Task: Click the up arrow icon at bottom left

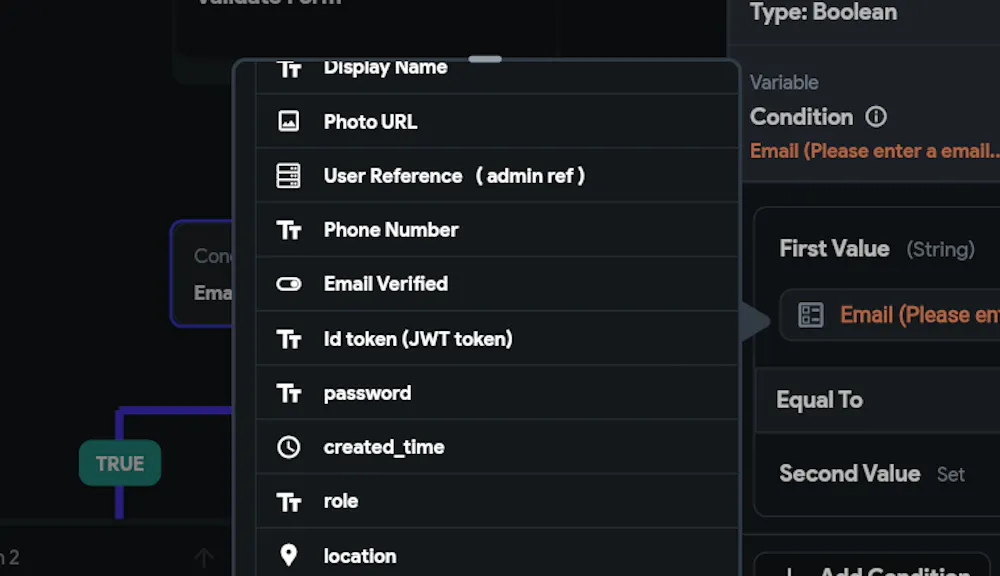Action: click(204, 558)
